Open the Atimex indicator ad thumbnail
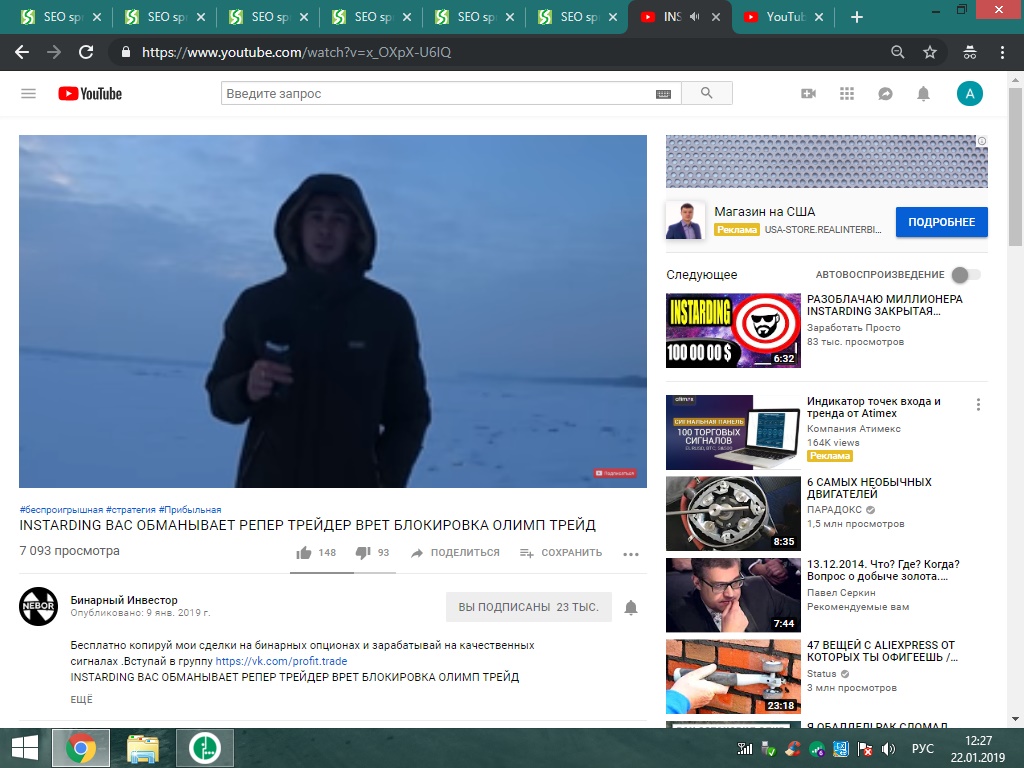The image size is (1024, 768). pyautogui.click(x=733, y=432)
